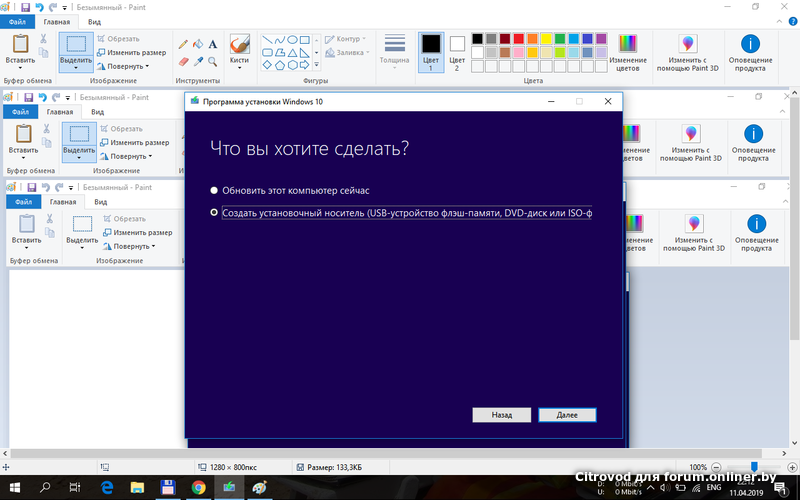
Task: Click the Copy icon in the top ribbon clipboard group
Action: (43, 52)
